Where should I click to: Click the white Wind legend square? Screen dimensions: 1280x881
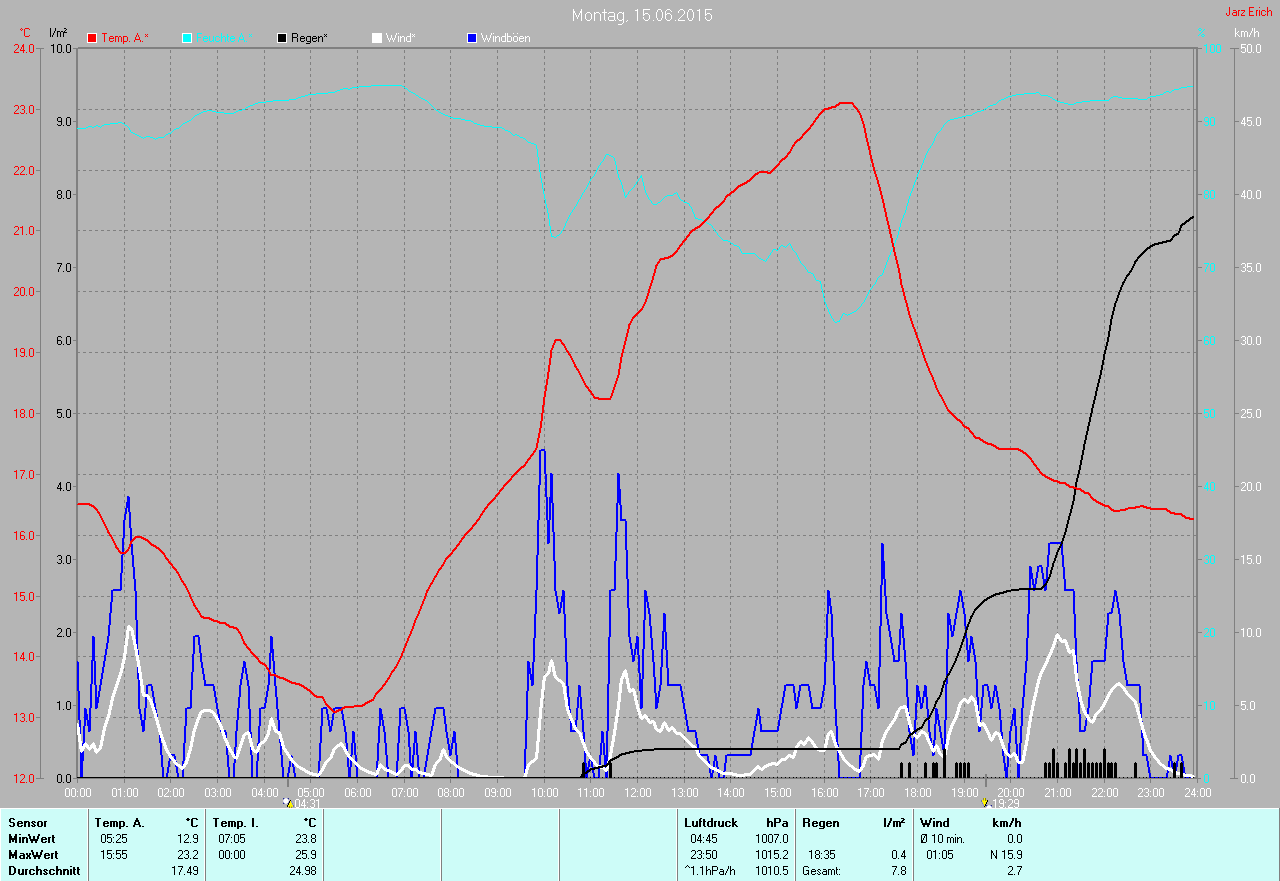coord(377,38)
